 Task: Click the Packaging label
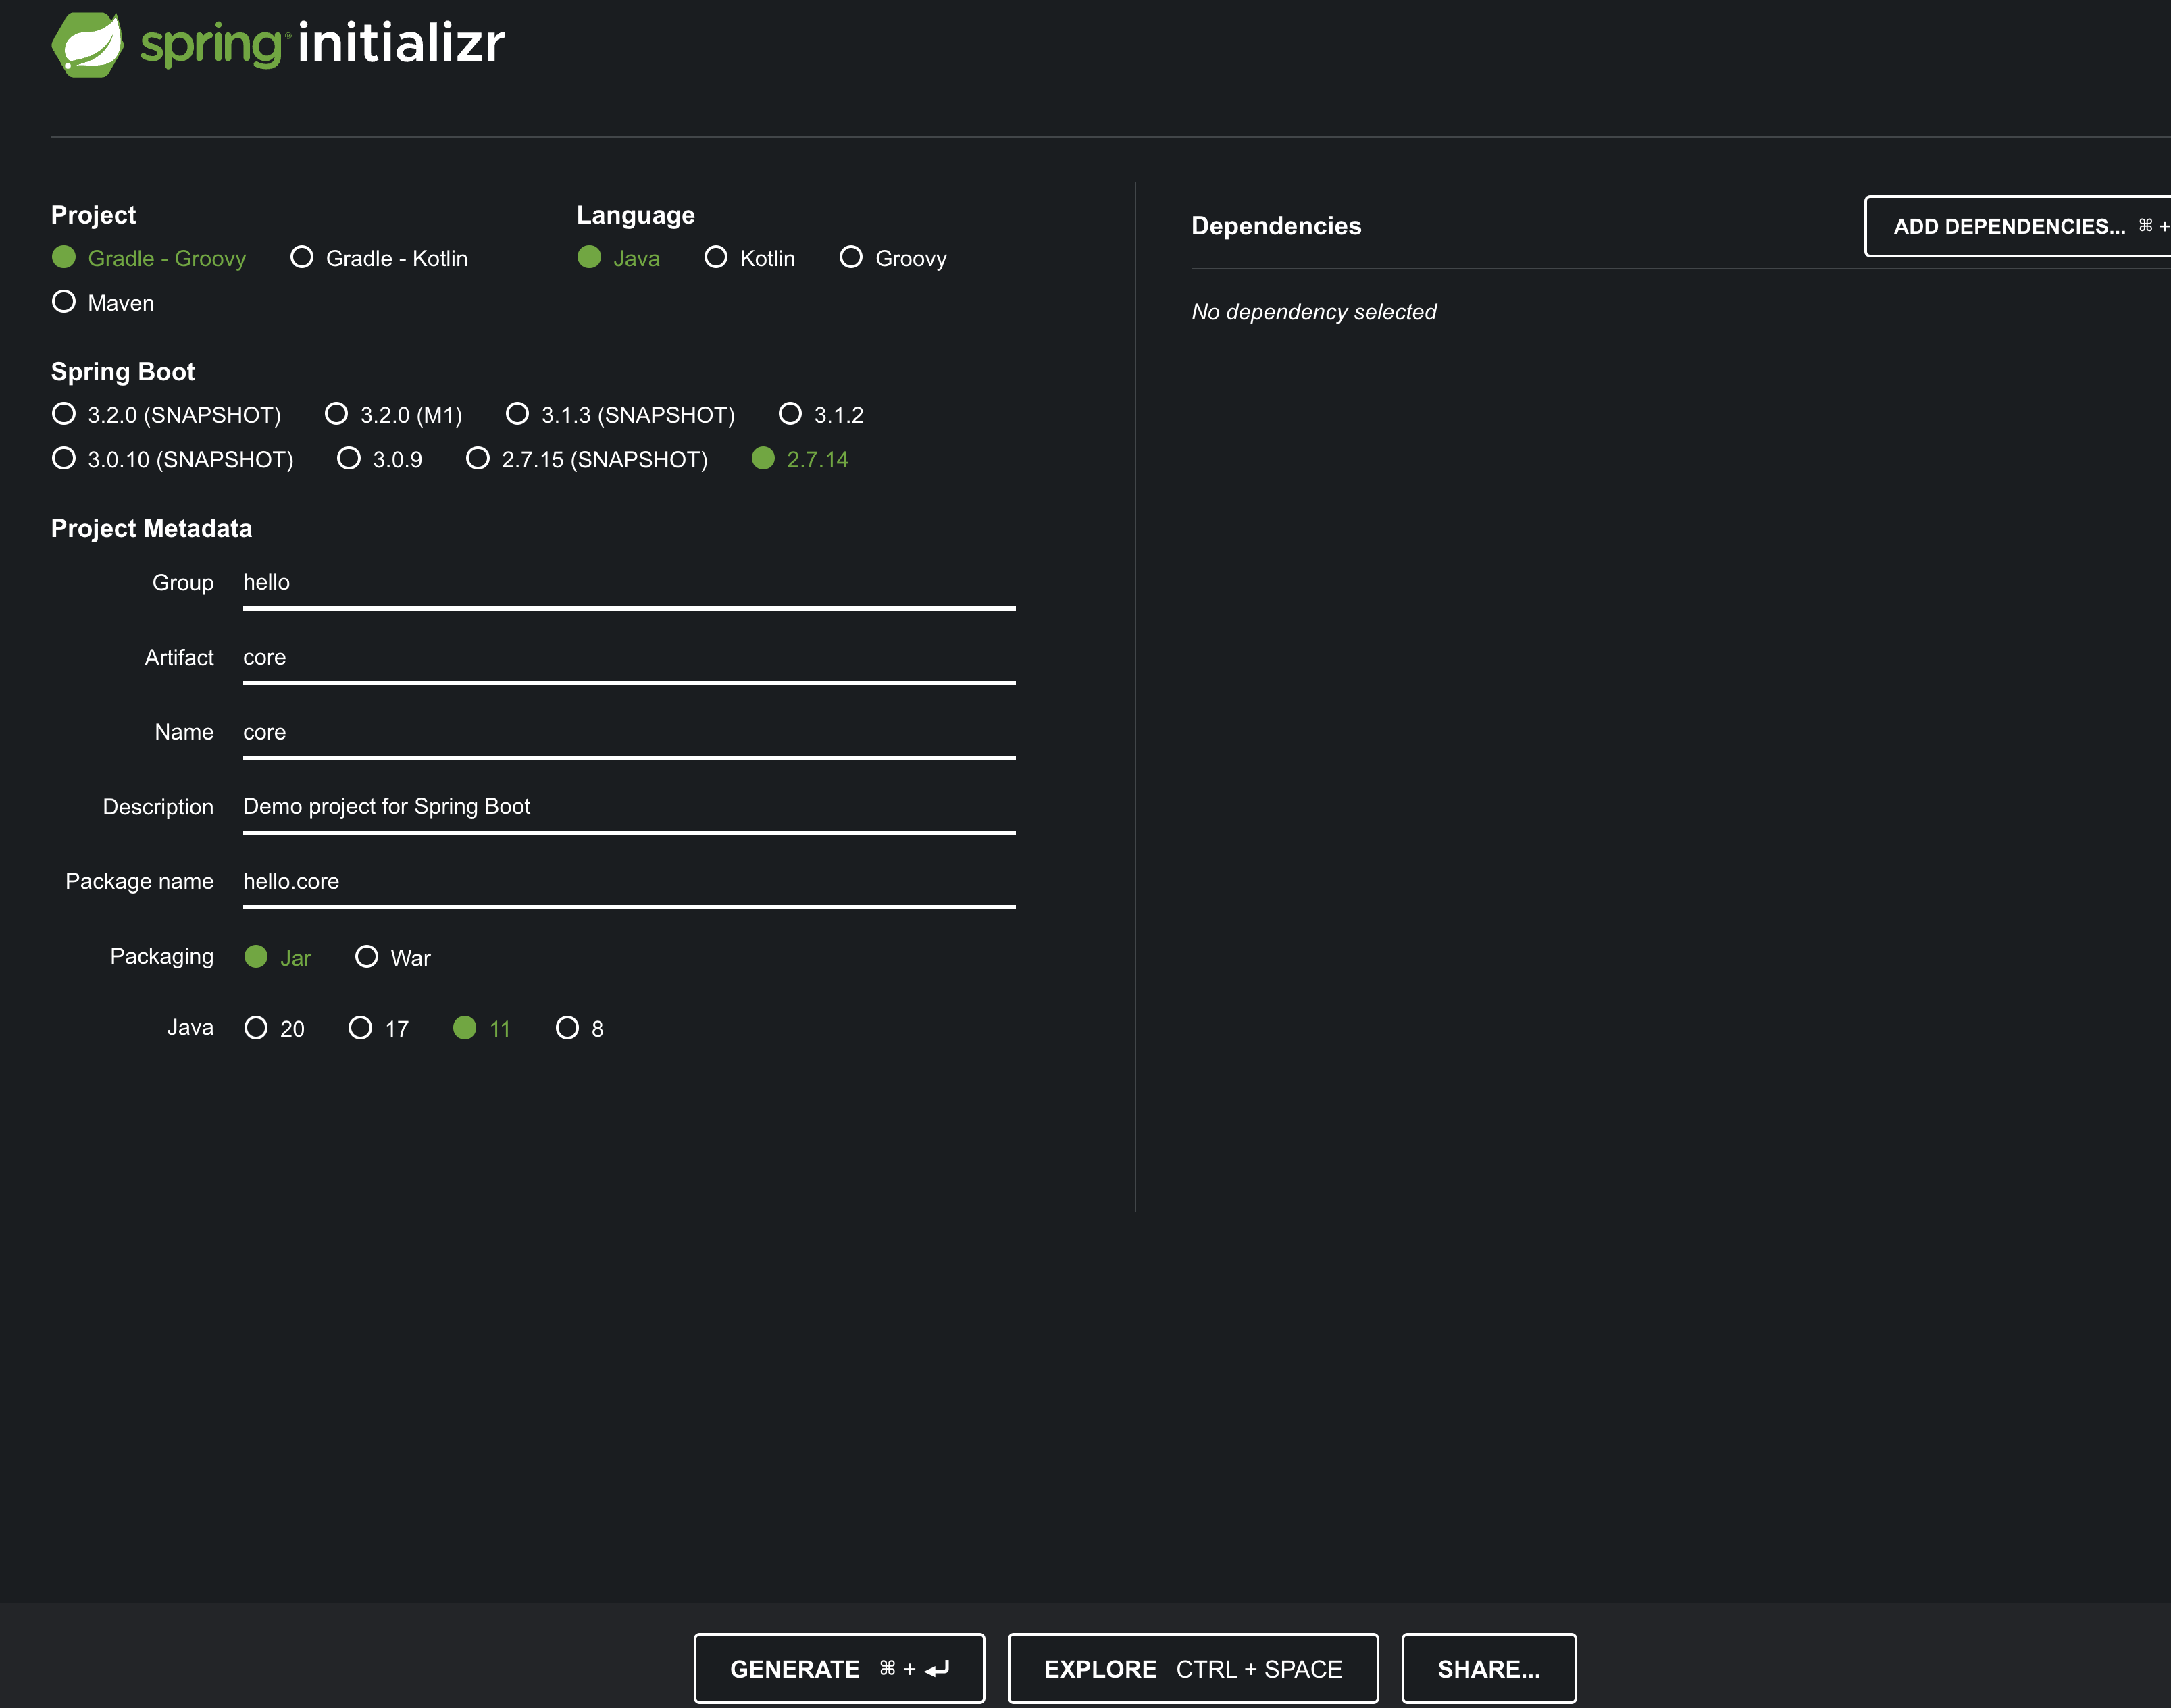pyautogui.click(x=162, y=956)
